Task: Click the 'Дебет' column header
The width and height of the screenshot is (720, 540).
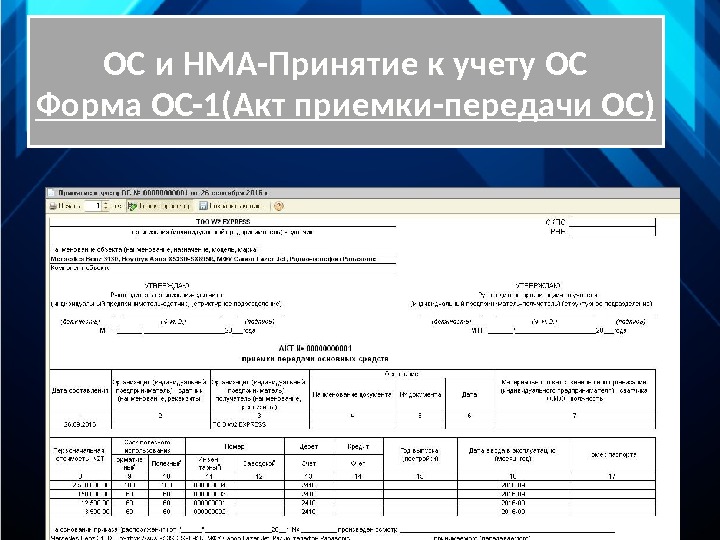Action: pos(309,446)
